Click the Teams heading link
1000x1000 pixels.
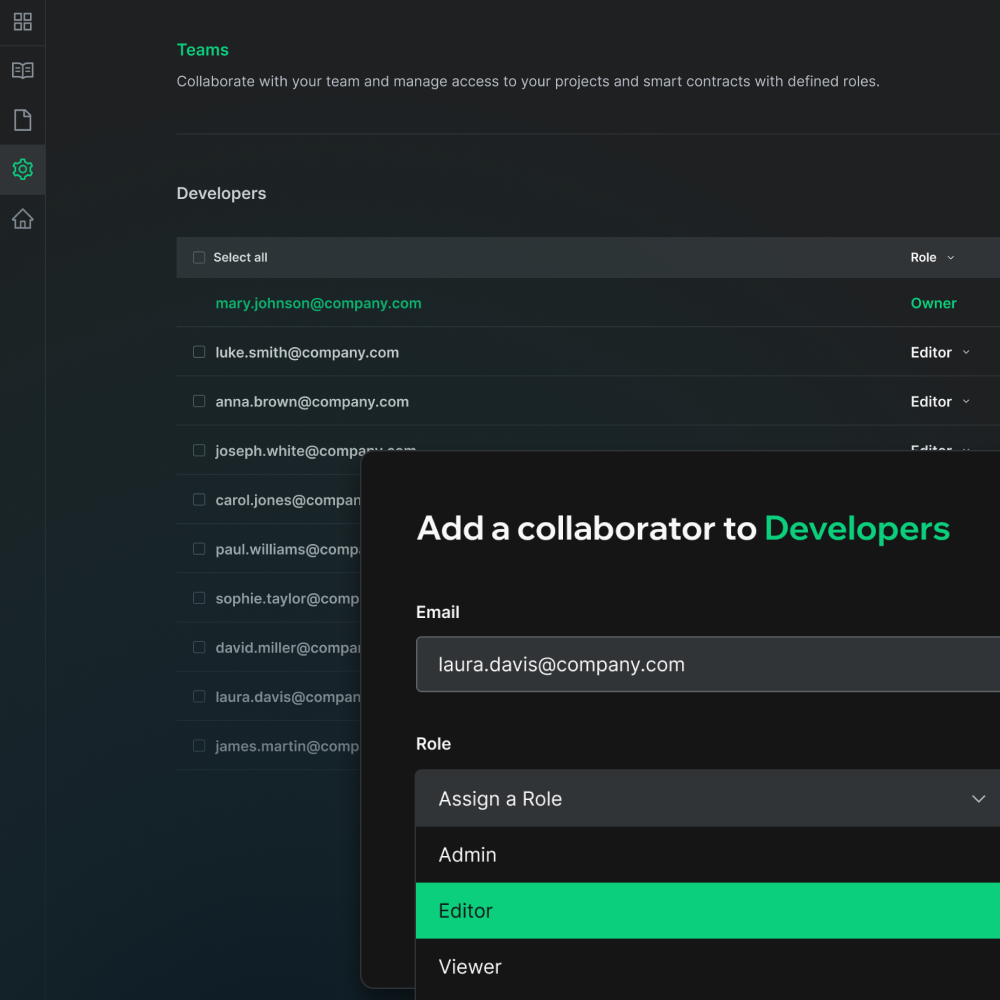coord(203,50)
